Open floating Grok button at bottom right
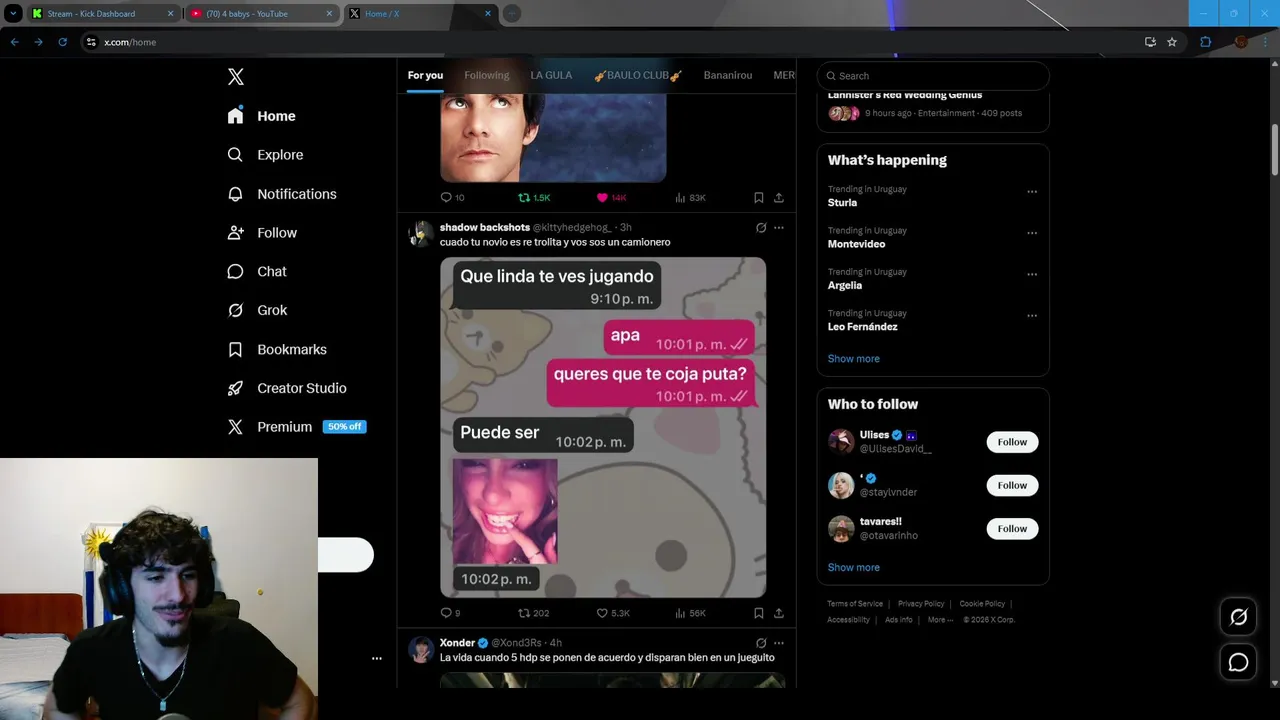The image size is (1280, 720). tap(1238, 617)
